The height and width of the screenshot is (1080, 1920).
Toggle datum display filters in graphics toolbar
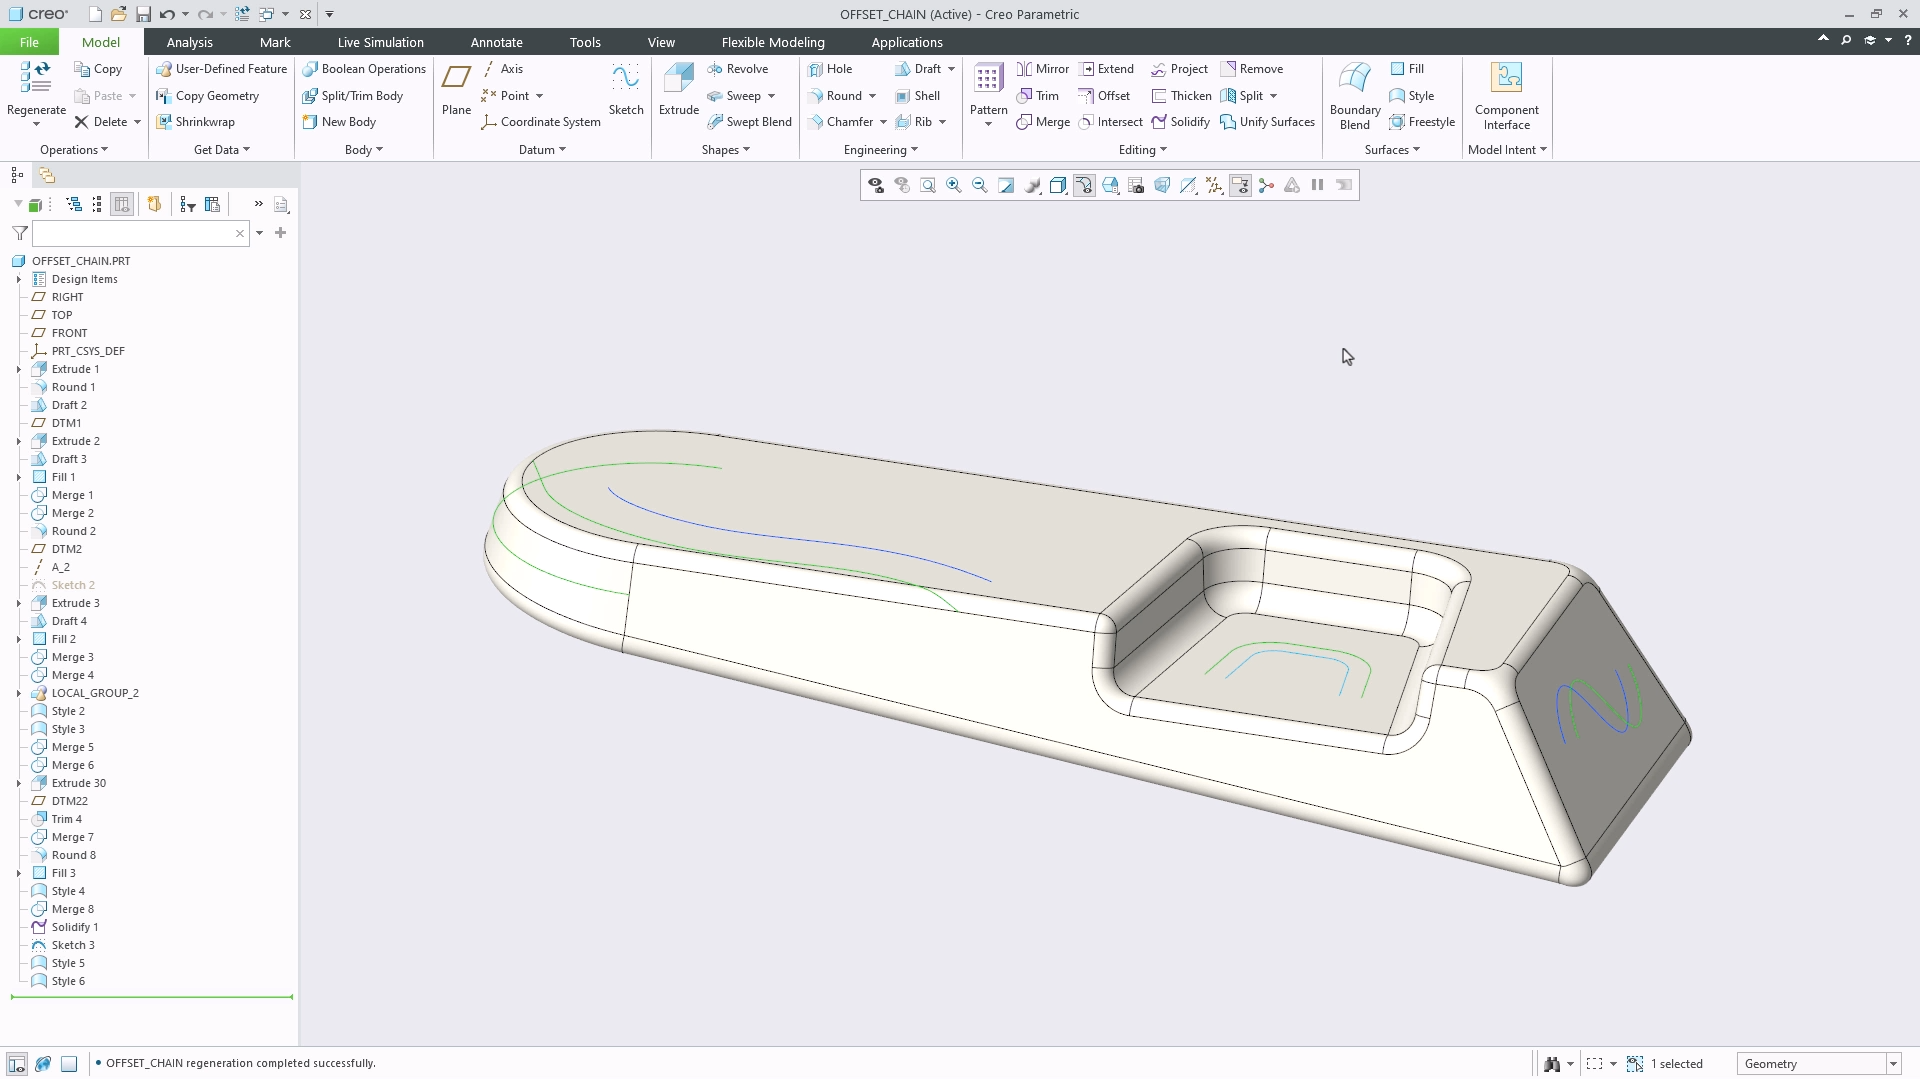[x=1213, y=185]
